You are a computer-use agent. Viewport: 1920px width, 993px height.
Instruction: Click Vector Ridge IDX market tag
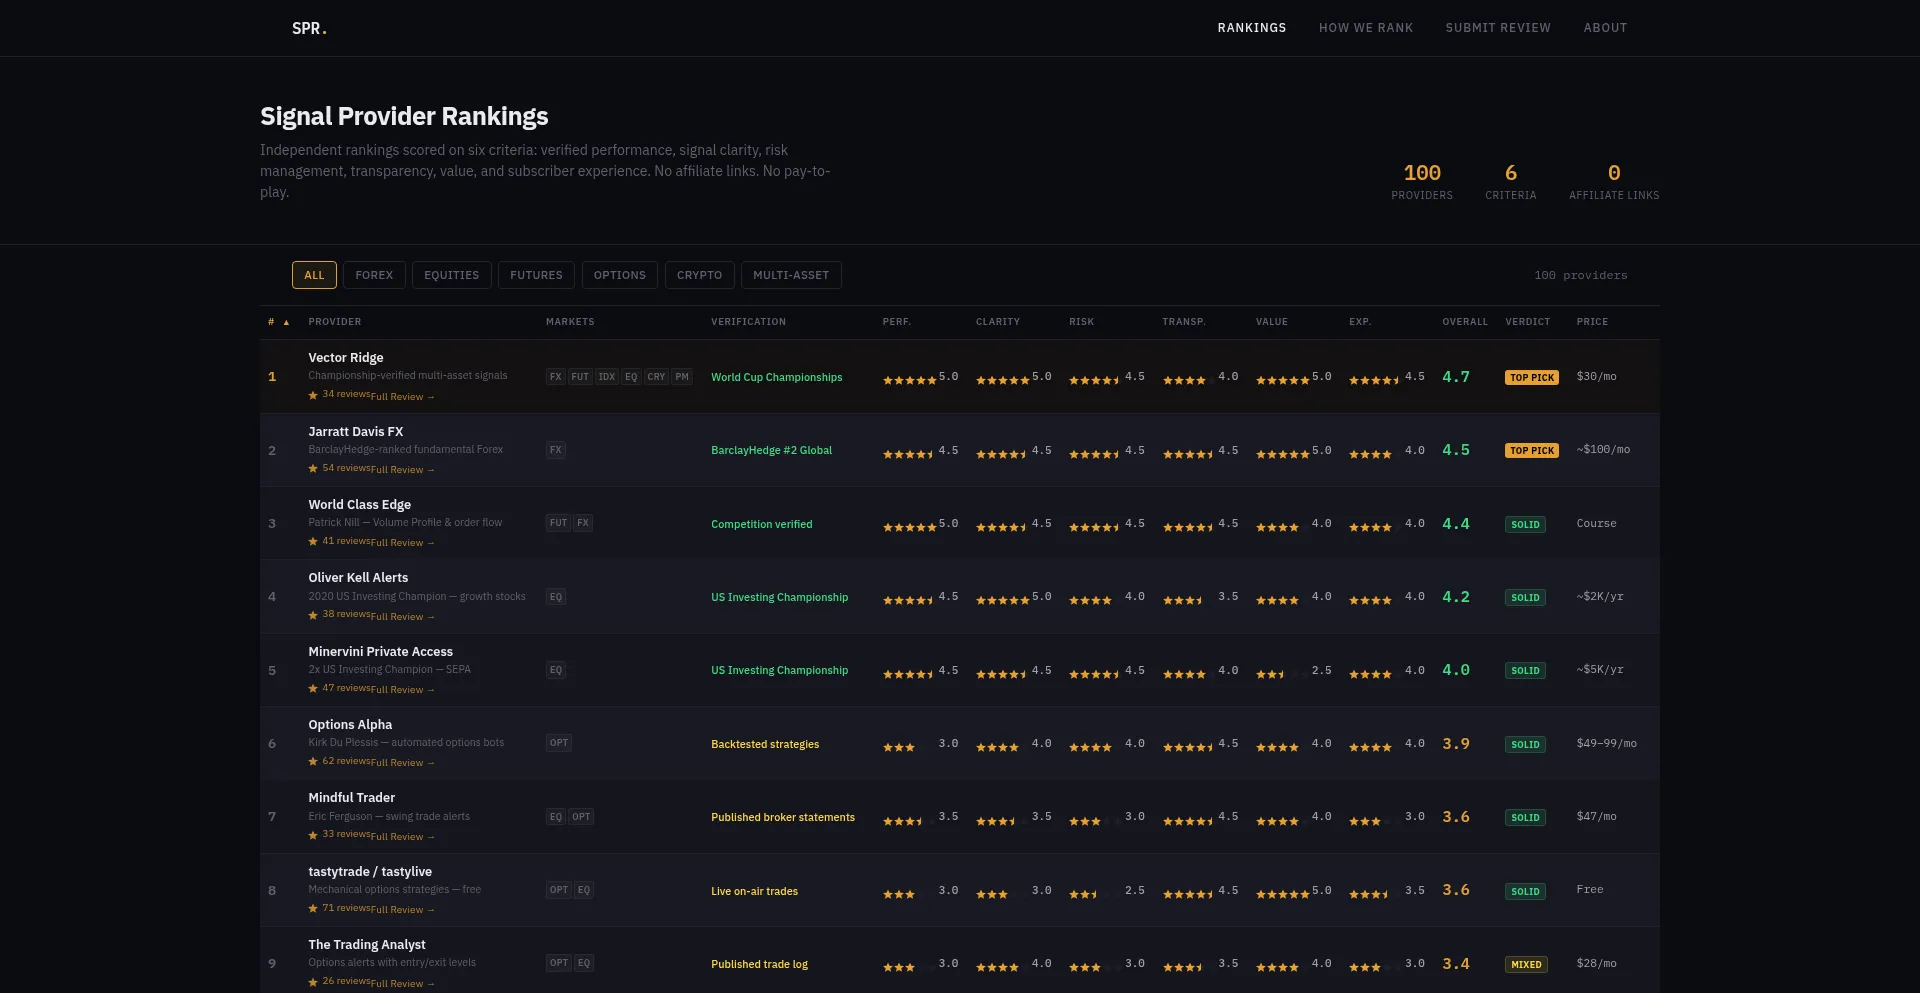point(606,377)
